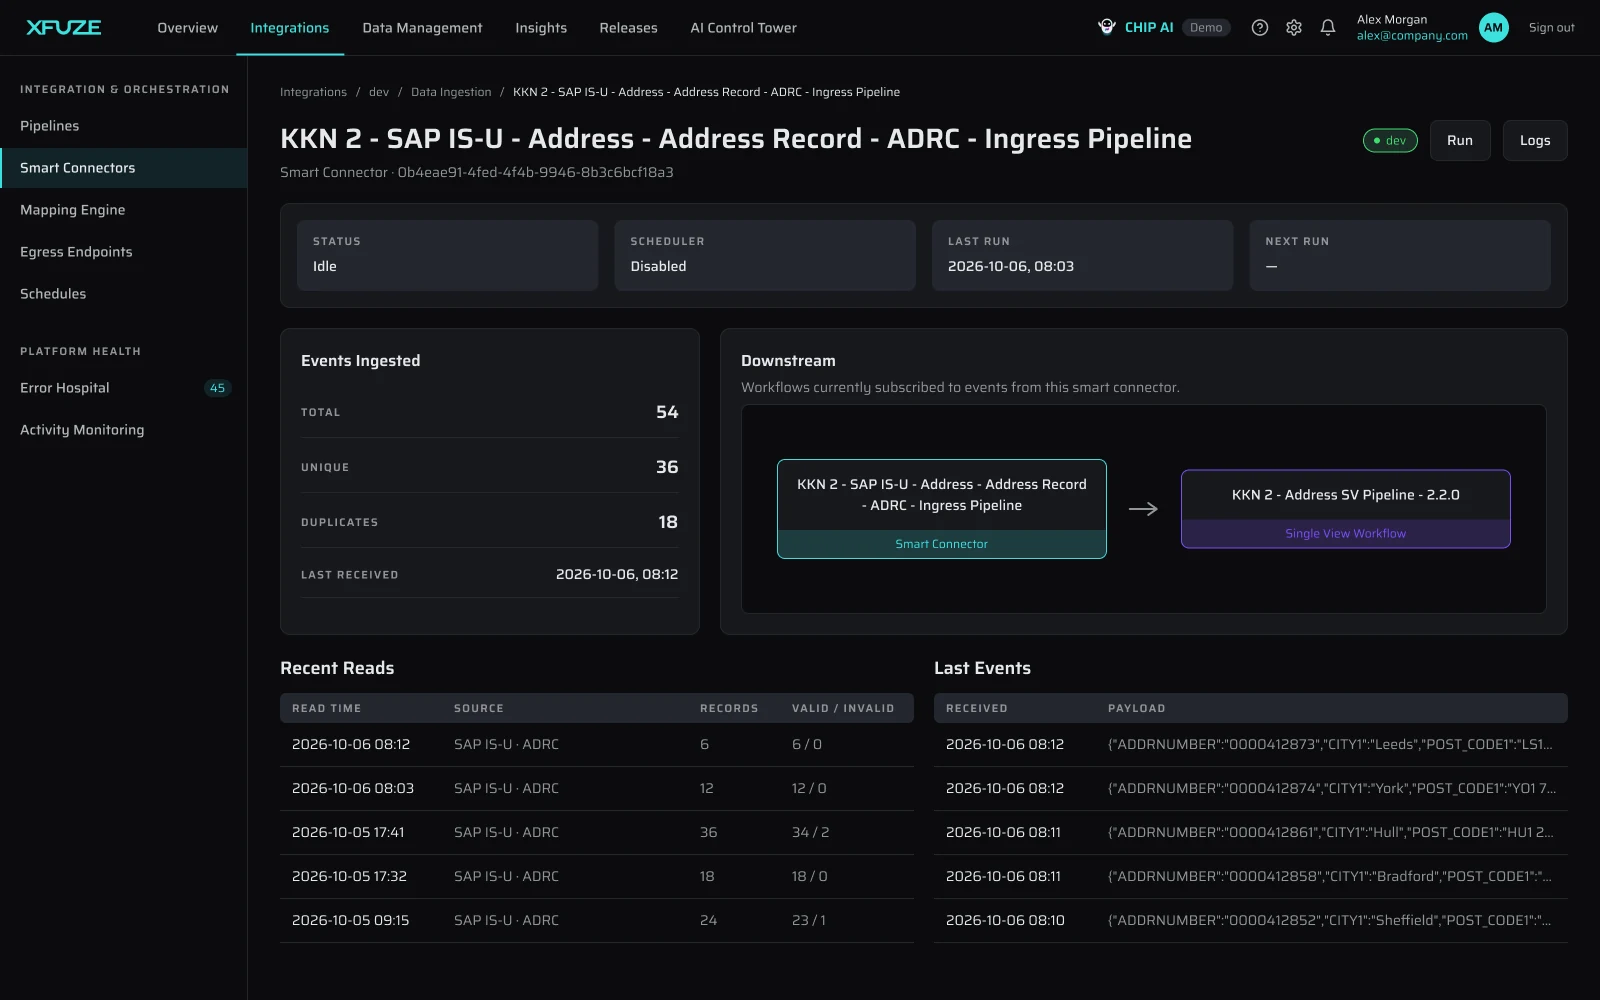Click Sign out
Viewport: 1600px width, 1000px height.
click(x=1551, y=27)
